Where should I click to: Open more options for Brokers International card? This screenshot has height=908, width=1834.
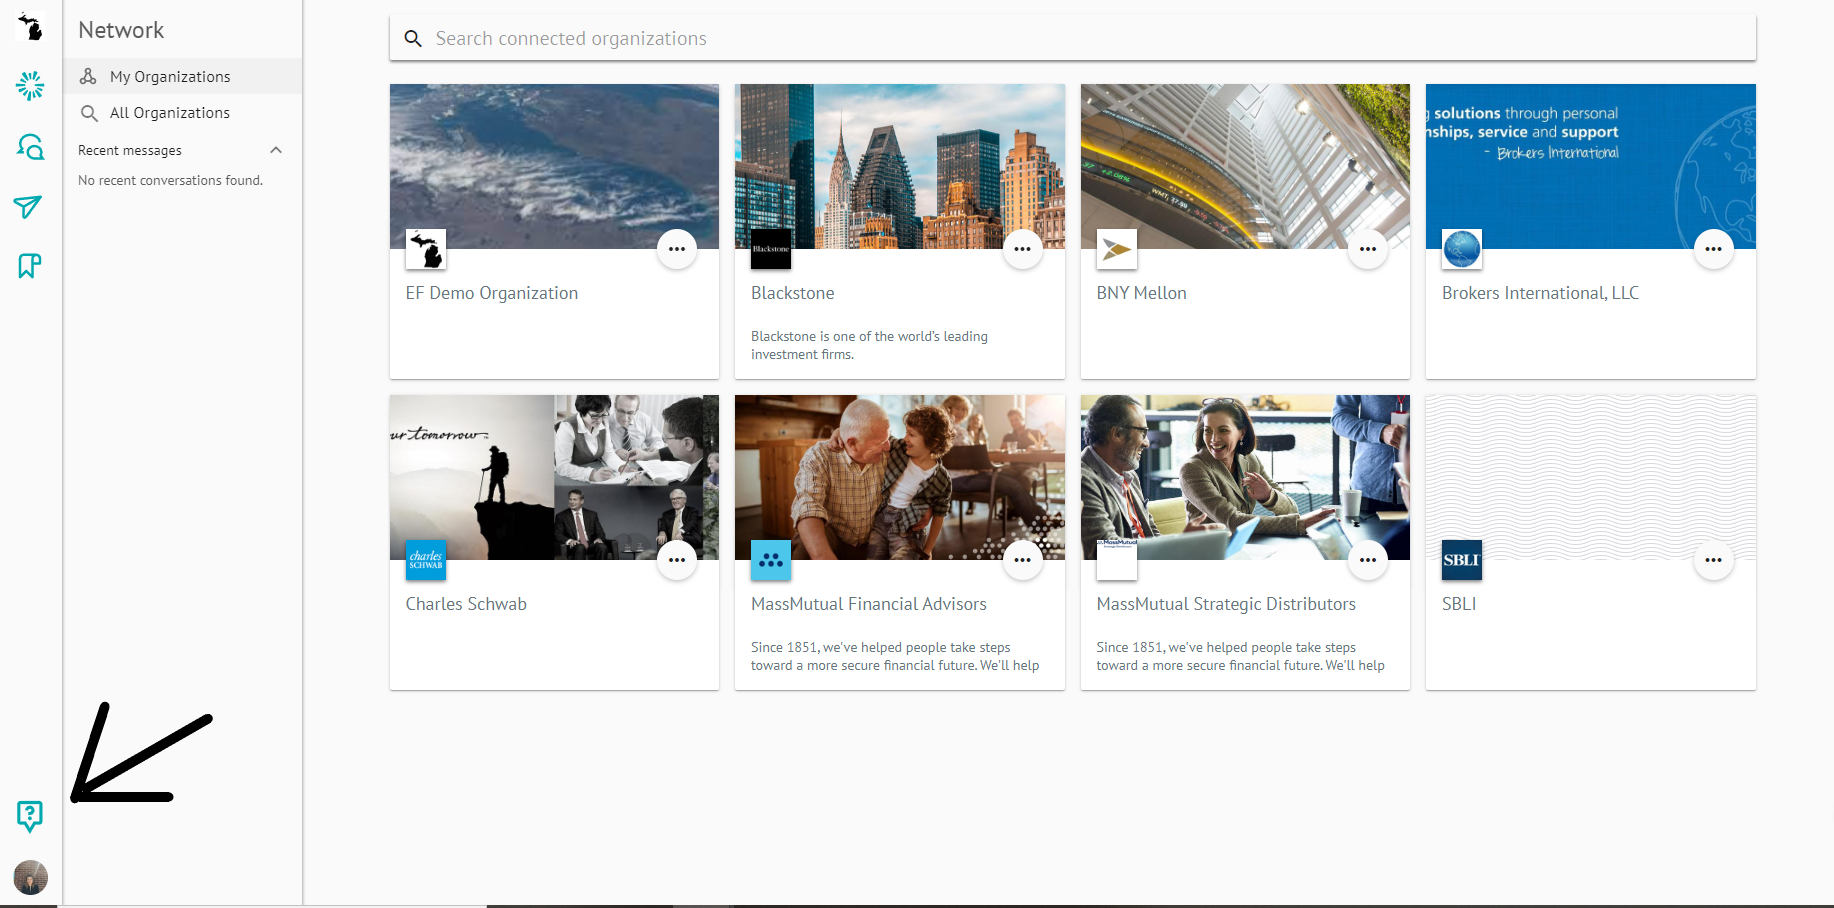click(1713, 249)
